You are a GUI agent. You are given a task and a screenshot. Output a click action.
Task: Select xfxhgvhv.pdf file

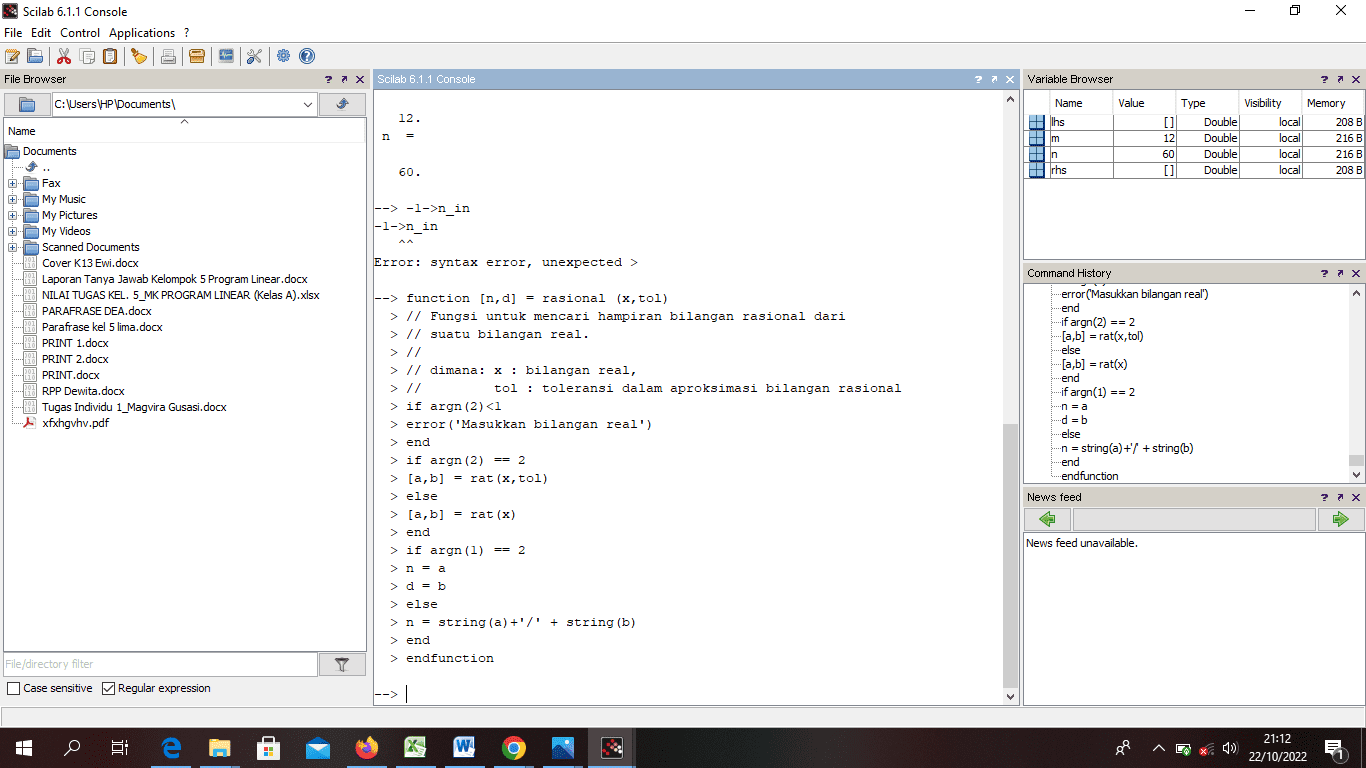point(75,423)
